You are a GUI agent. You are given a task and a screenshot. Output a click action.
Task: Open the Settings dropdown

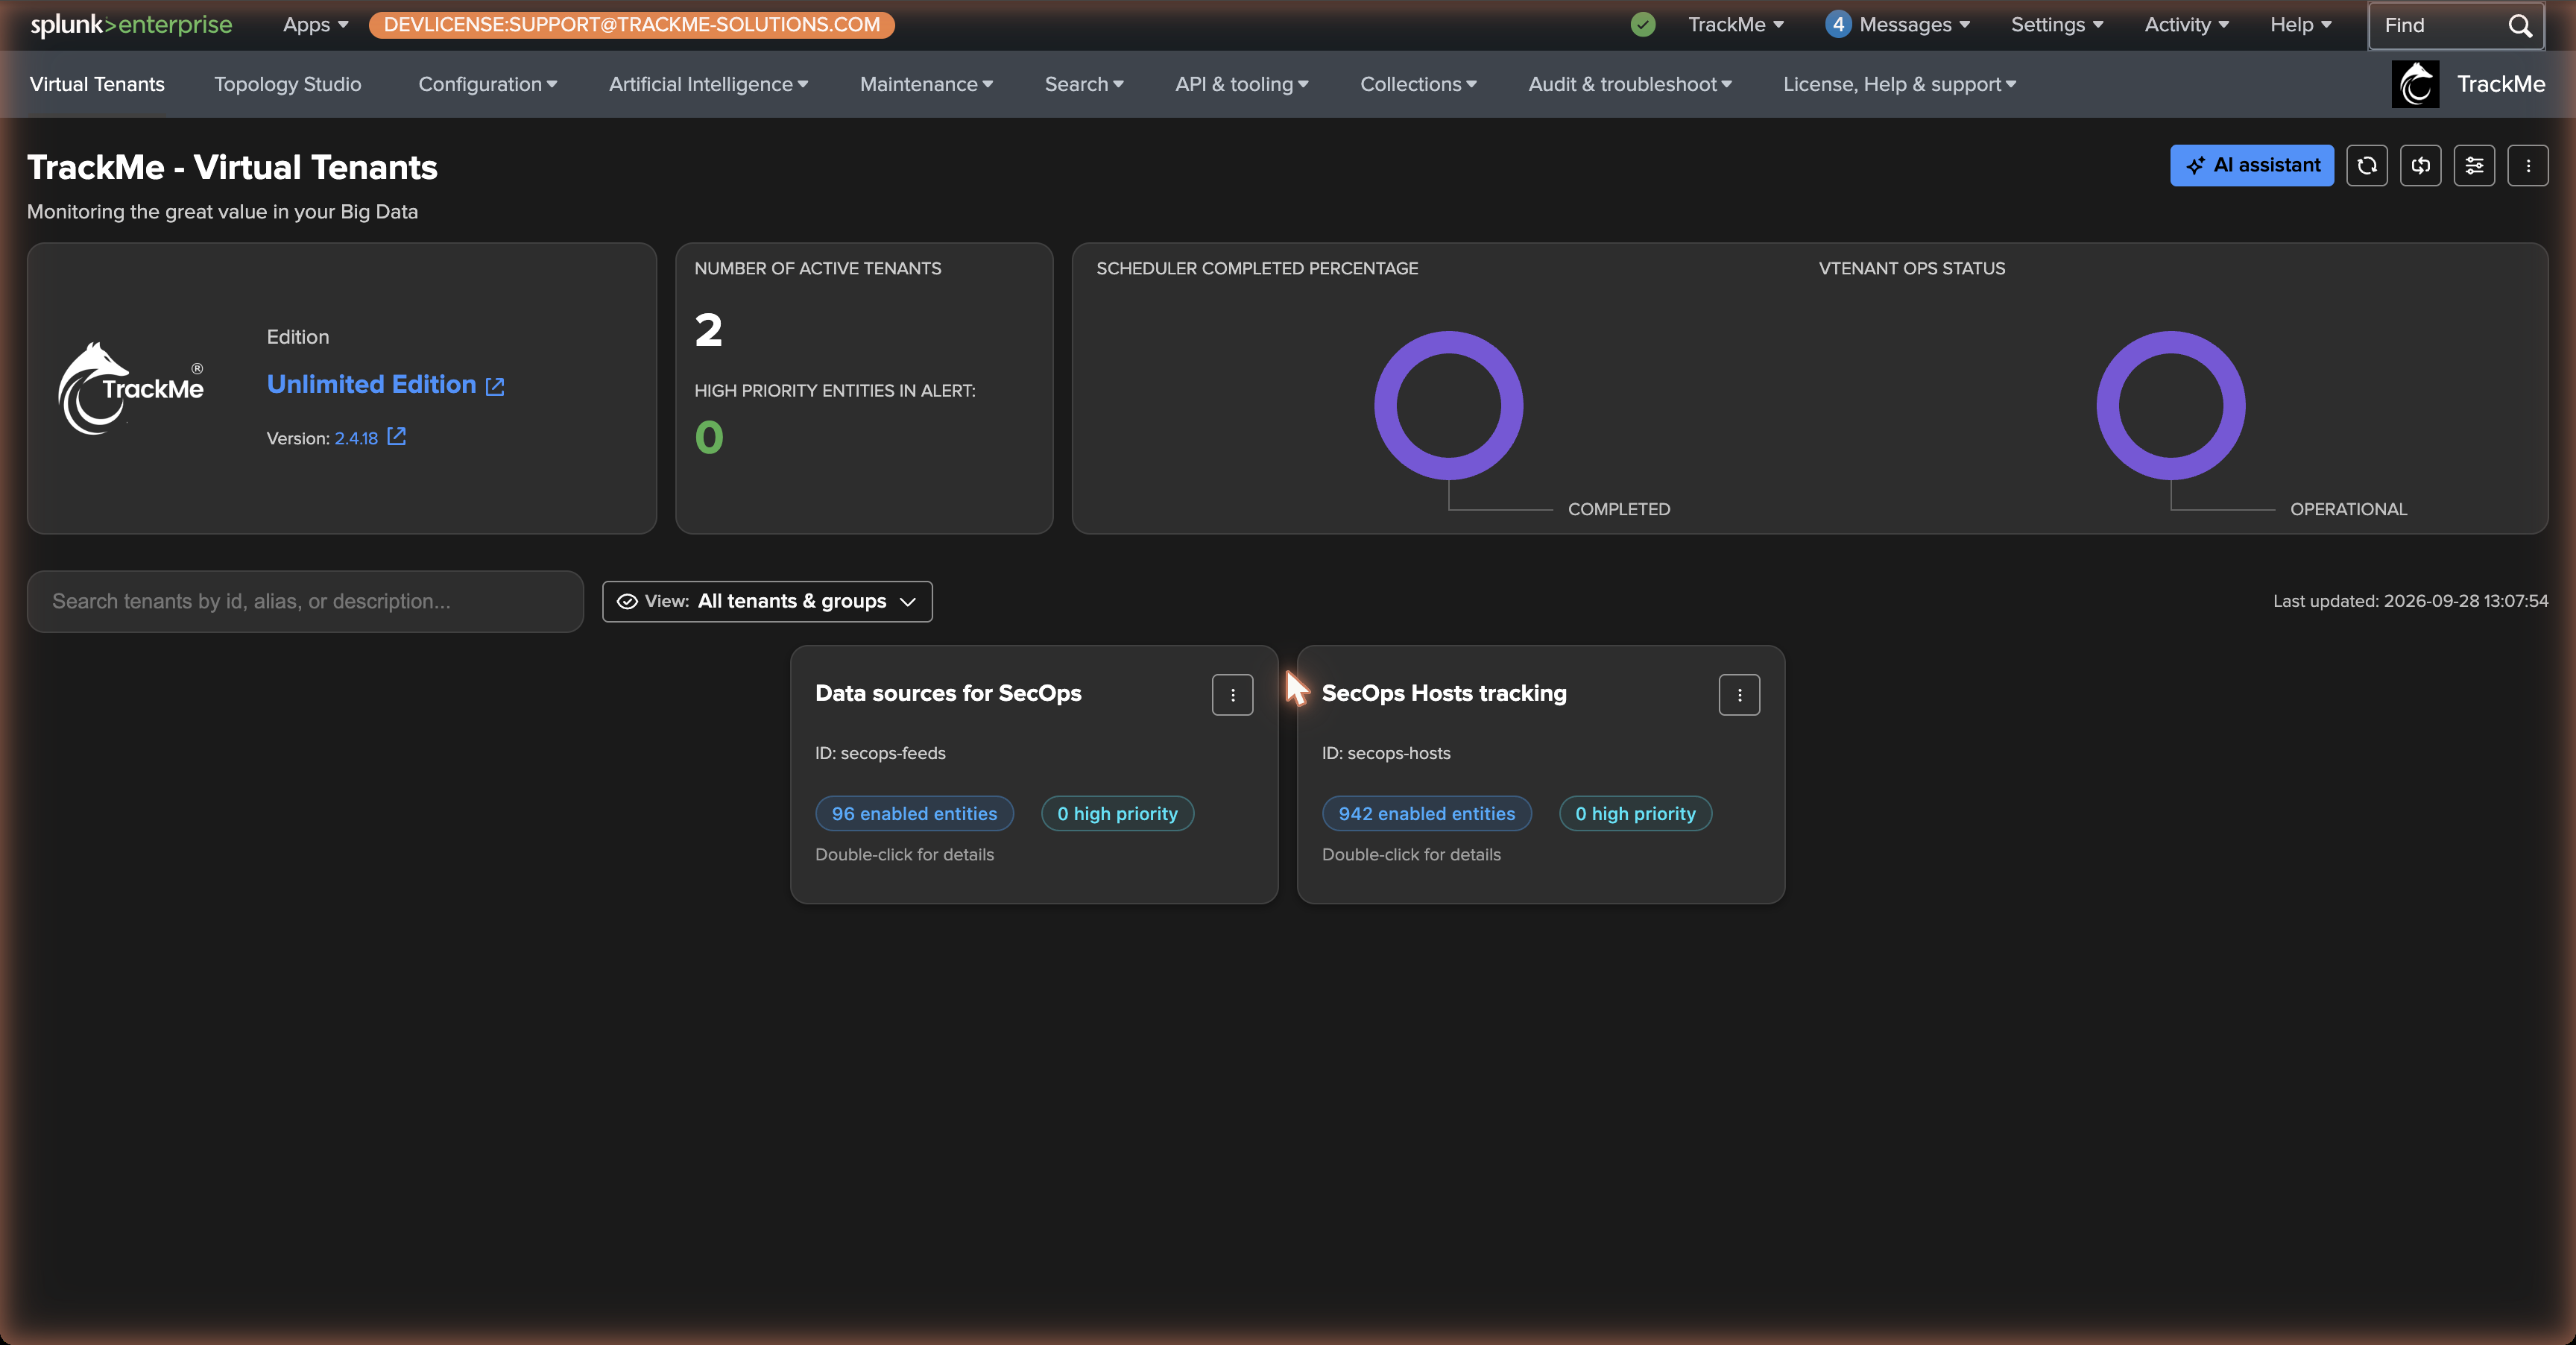(x=2057, y=25)
